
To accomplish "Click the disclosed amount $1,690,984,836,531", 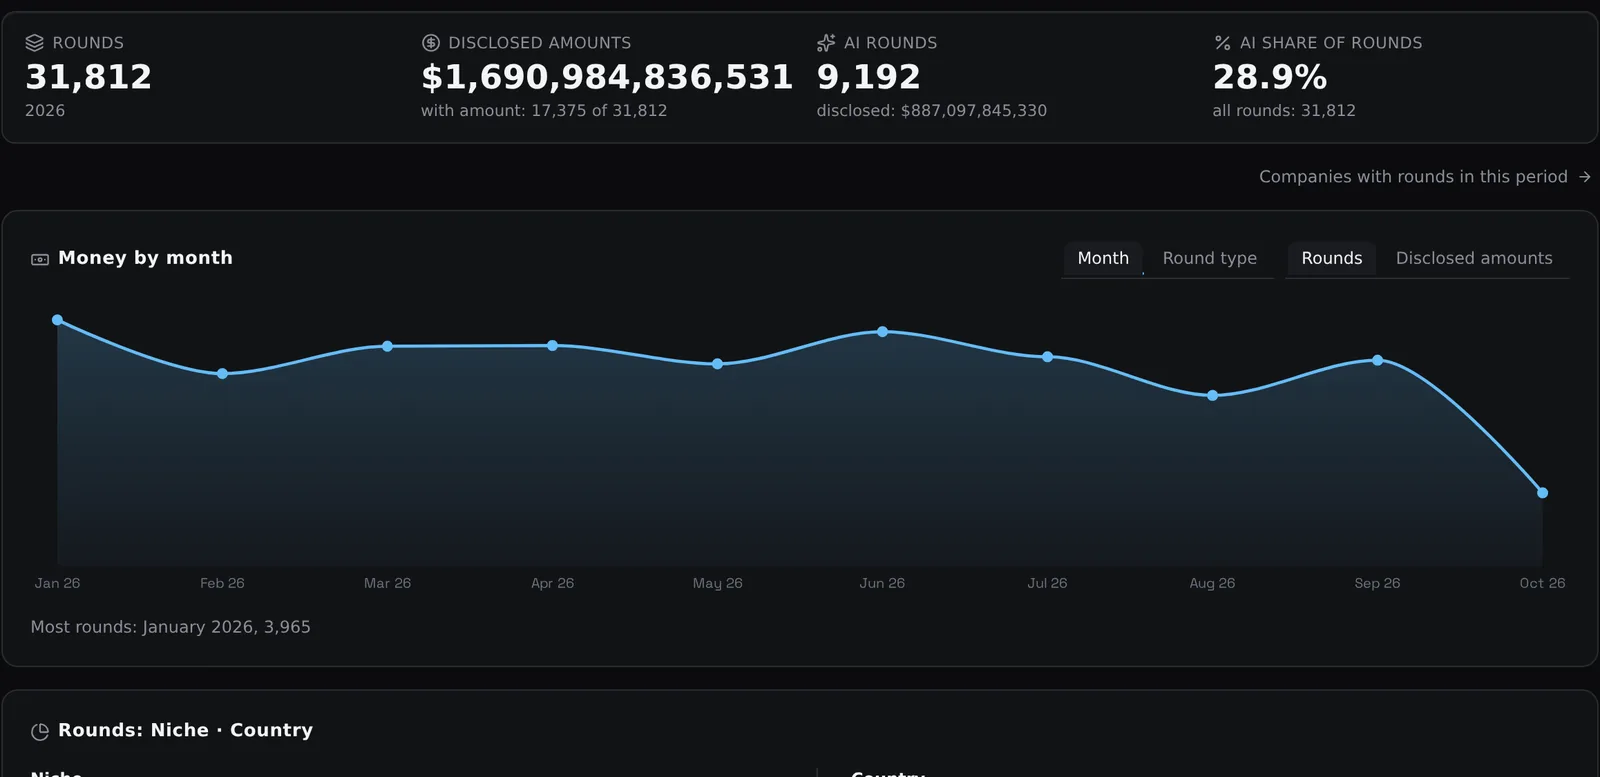I will [x=607, y=77].
